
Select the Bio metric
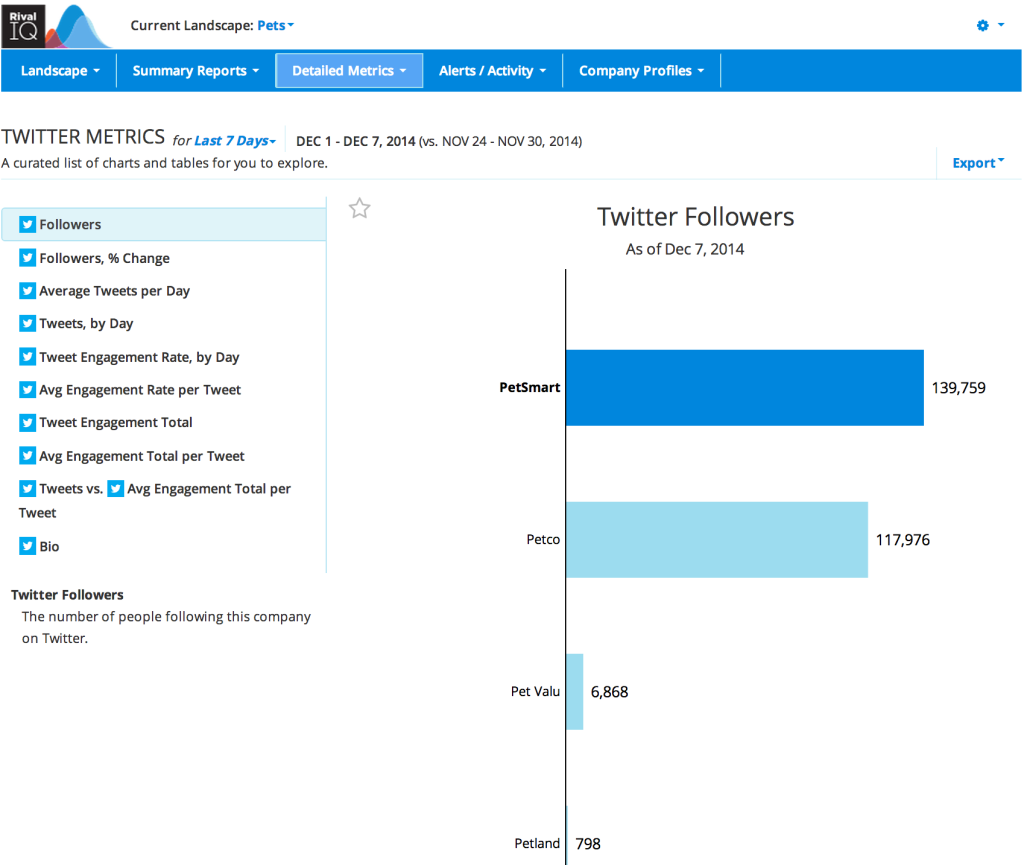point(49,546)
